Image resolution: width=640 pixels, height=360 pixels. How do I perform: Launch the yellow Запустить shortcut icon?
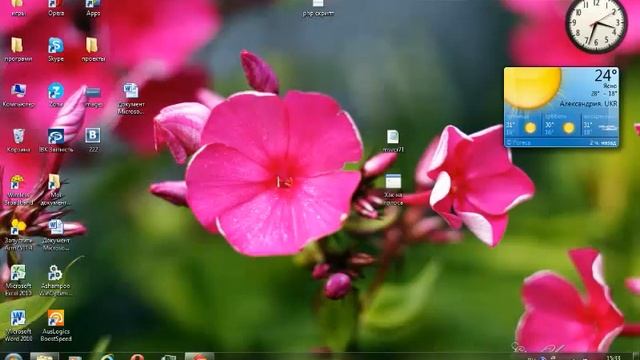pos(18,235)
